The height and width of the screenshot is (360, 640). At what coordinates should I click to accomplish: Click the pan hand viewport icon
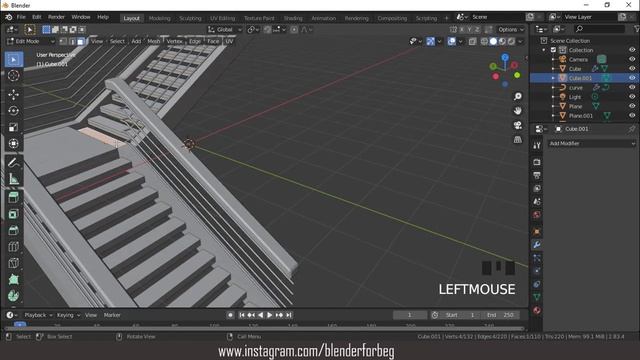pyautogui.click(x=518, y=111)
